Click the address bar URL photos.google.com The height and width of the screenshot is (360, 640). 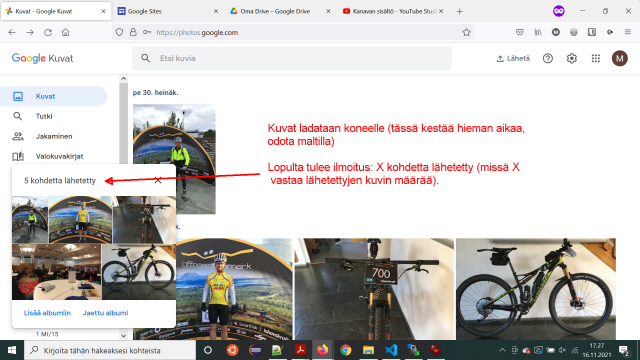tap(197, 32)
